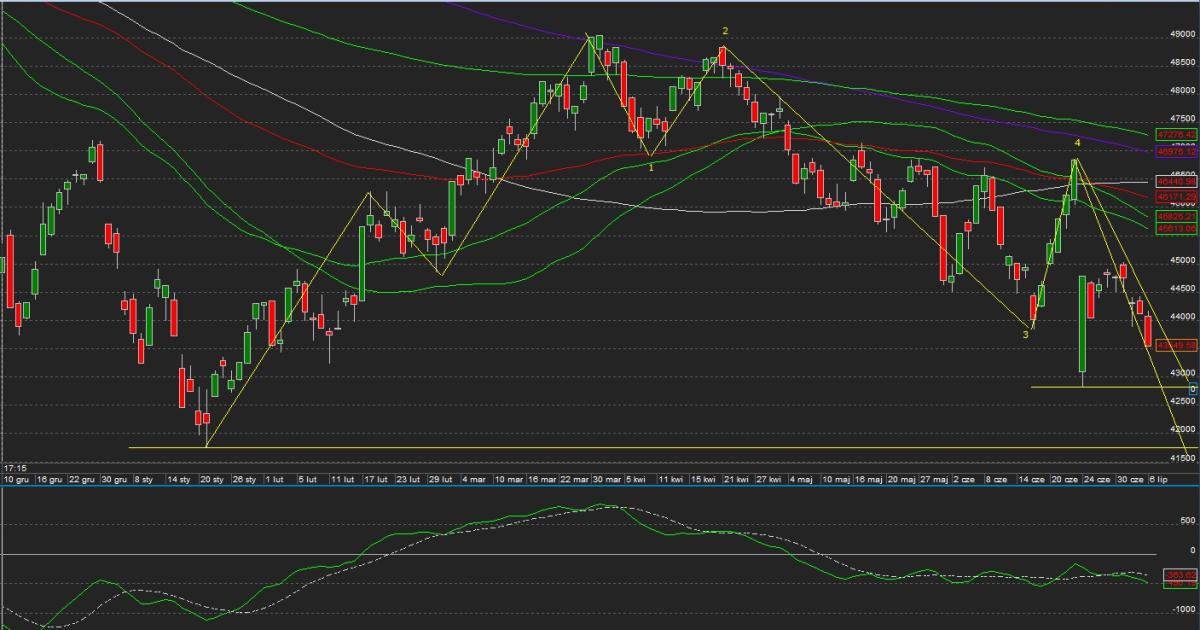Select the white moving average value tag
Viewport: 1200px width, 630px height.
pyautogui.click(x=1176, y=182)
